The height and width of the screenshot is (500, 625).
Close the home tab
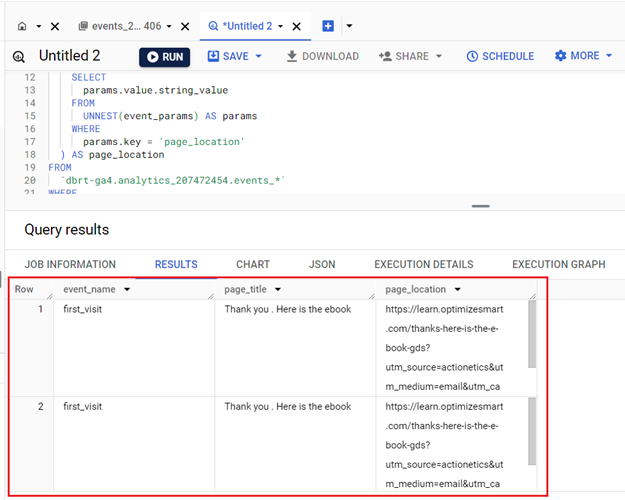(x=55, y=26)
